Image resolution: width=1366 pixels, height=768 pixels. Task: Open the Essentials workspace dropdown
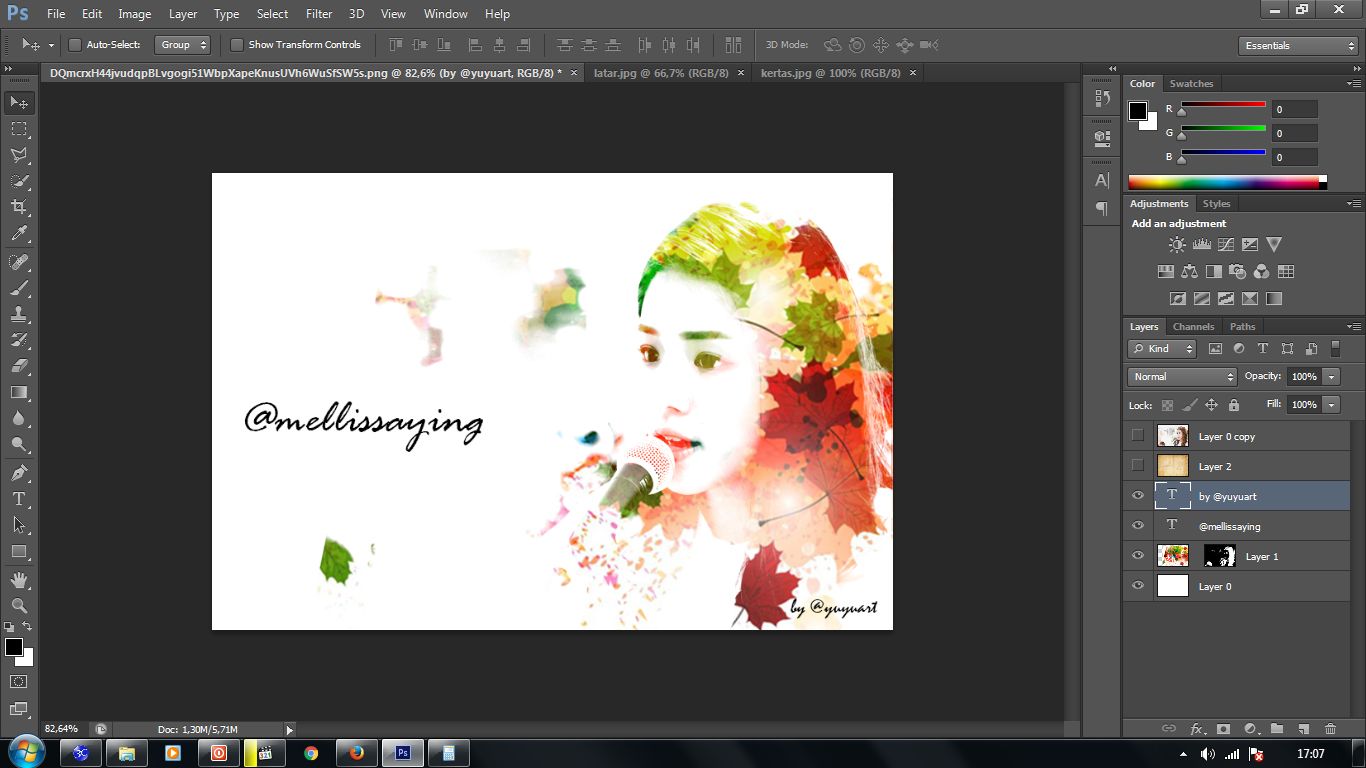(x=1297, y=45)
